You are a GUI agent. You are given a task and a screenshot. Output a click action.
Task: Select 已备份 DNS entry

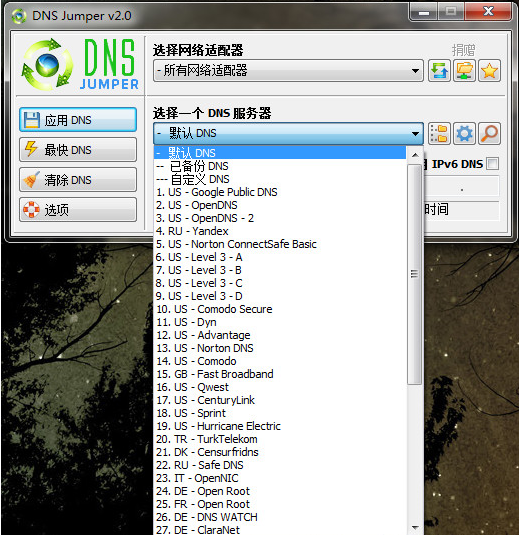point(280,166)
